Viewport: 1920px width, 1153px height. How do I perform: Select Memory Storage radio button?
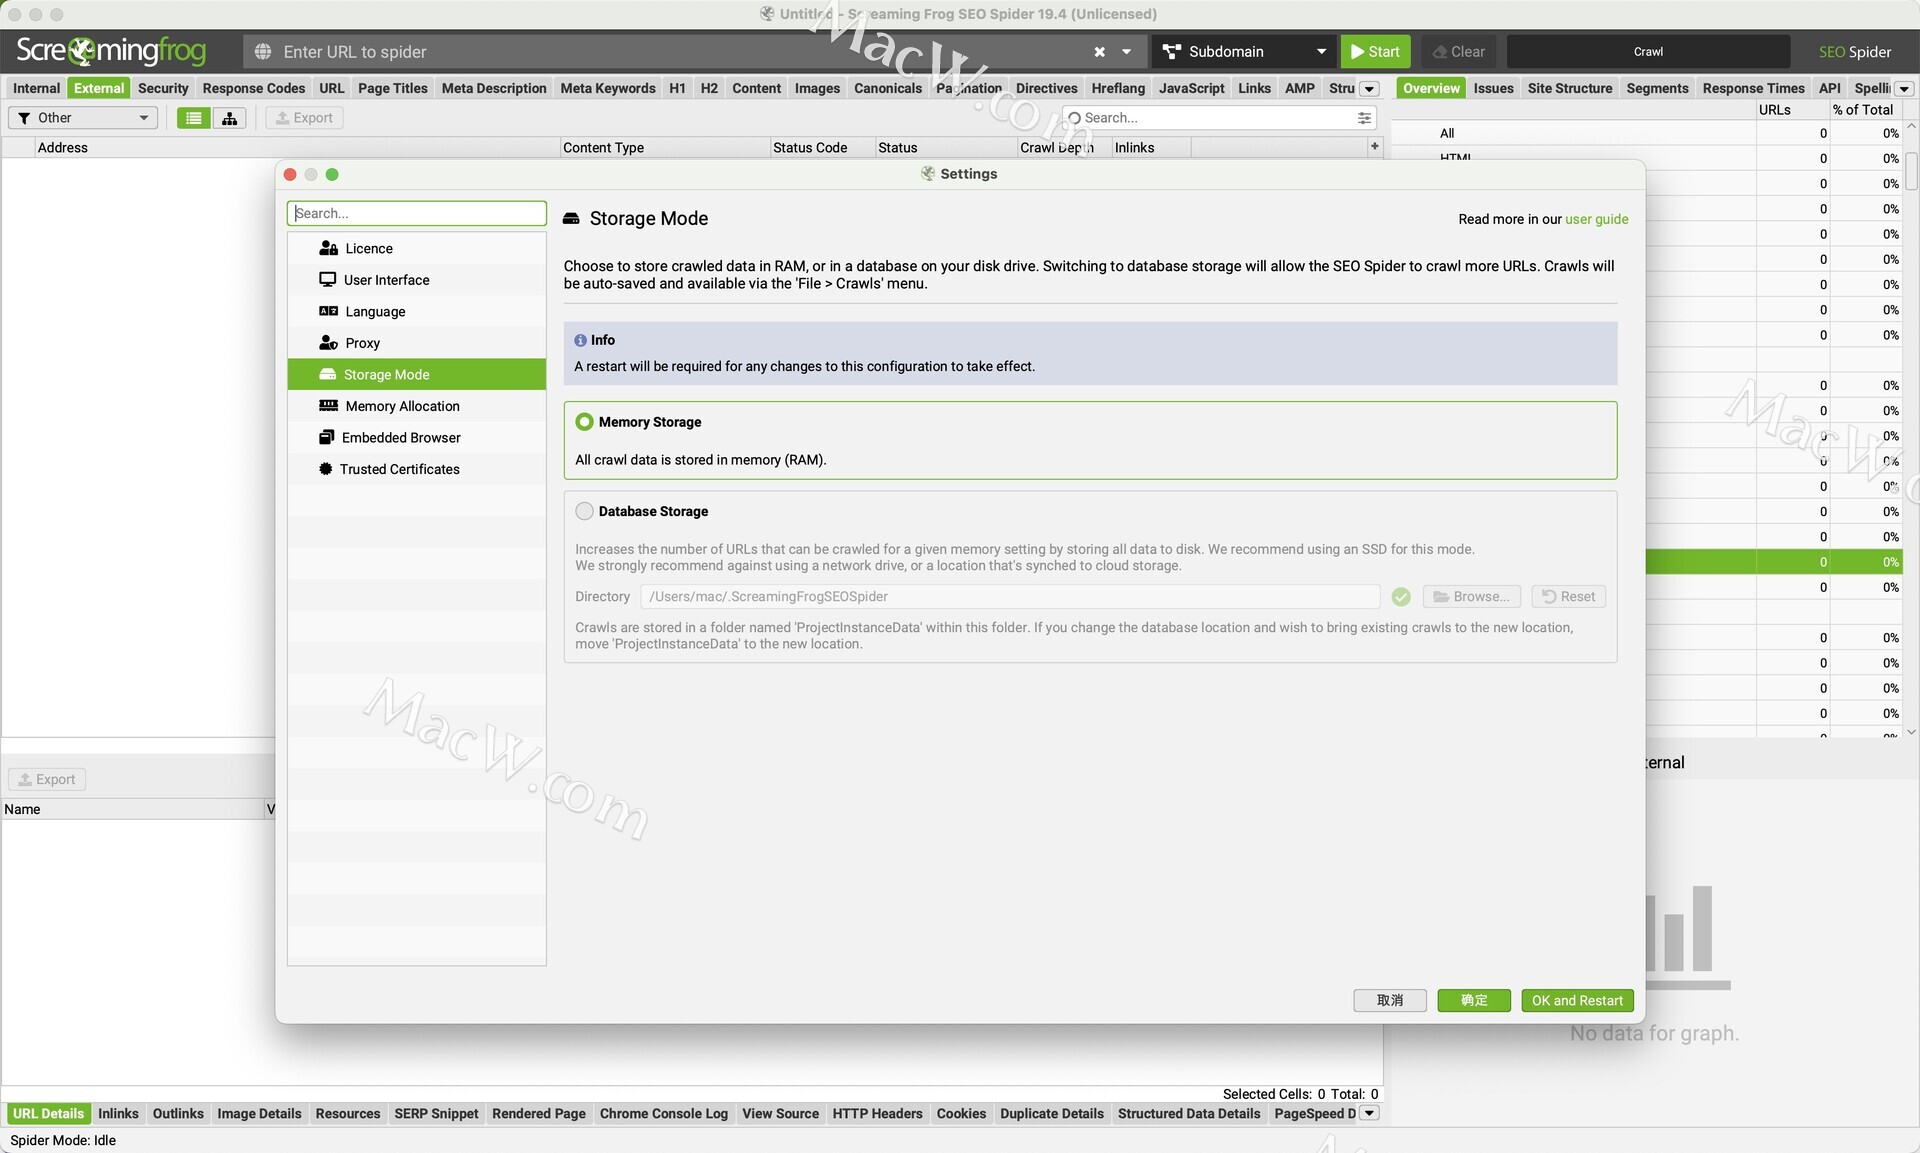click(x=584, y=422)
